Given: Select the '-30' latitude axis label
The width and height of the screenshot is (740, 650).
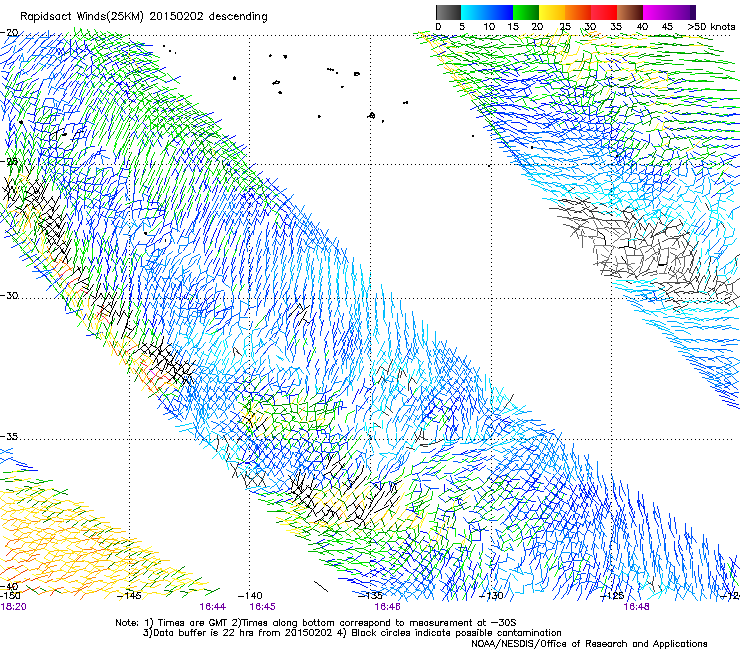Looking at the screenshot, I should (9, 296).
